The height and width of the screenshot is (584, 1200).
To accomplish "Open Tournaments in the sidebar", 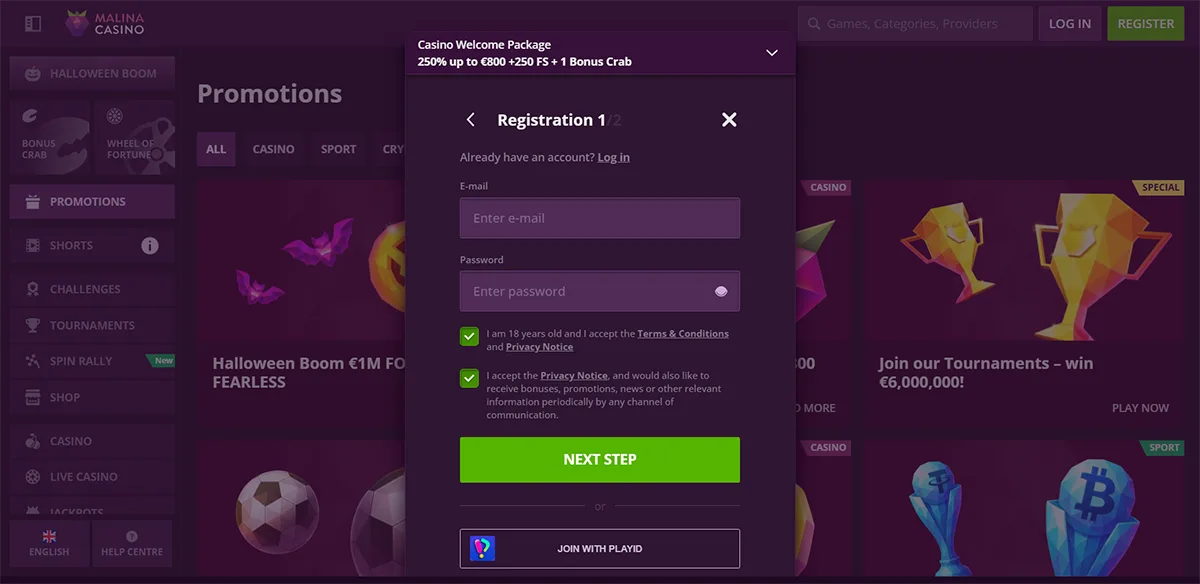I will (92, 325).
